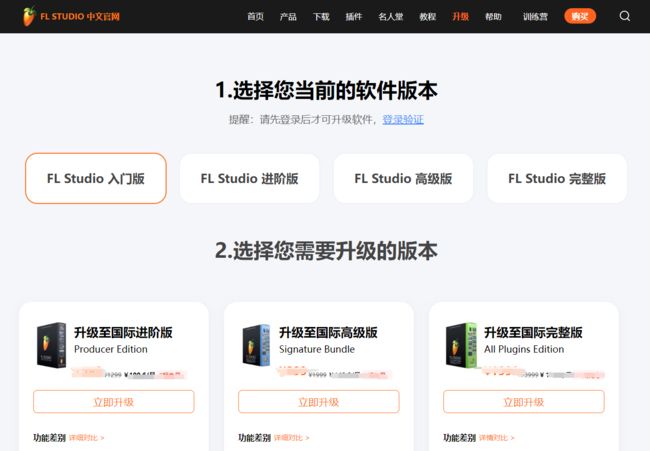
Task: Click 立即升级 under All Plugins Edition
Action: click(524, 402)
